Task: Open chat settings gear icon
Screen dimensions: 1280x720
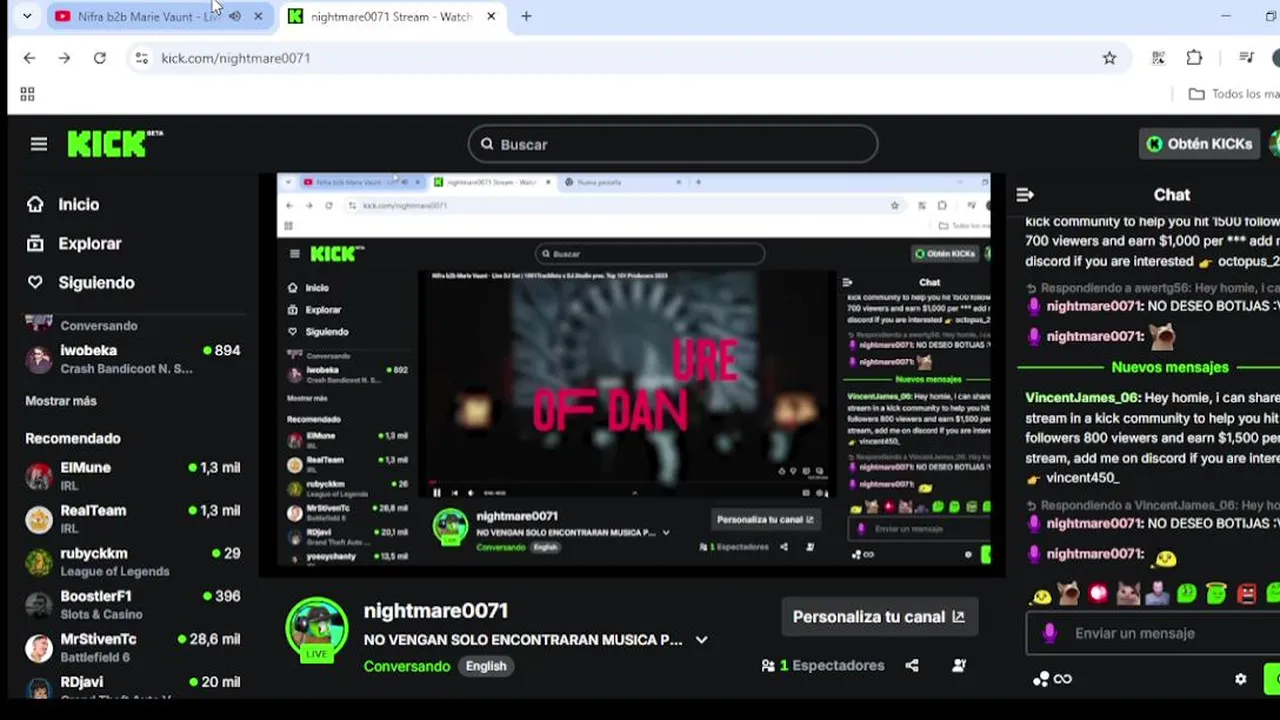Action: [x=1241, y=679]
